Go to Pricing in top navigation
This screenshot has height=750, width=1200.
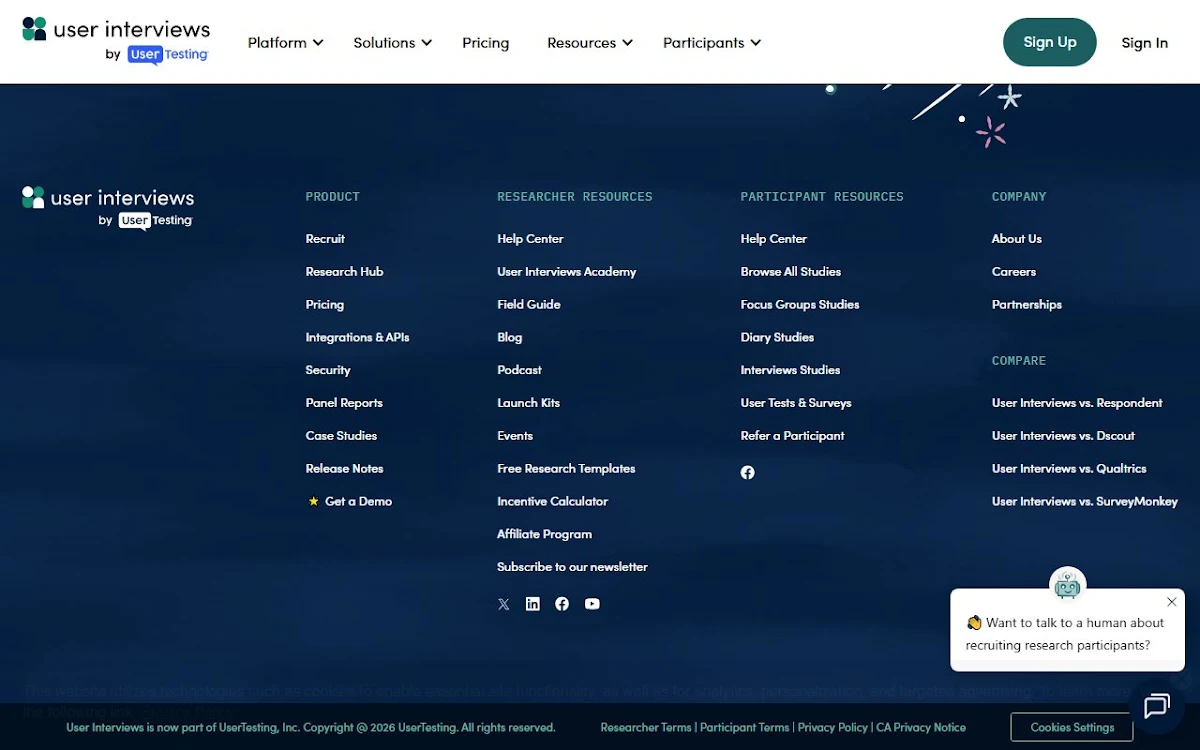coord(486,42)
